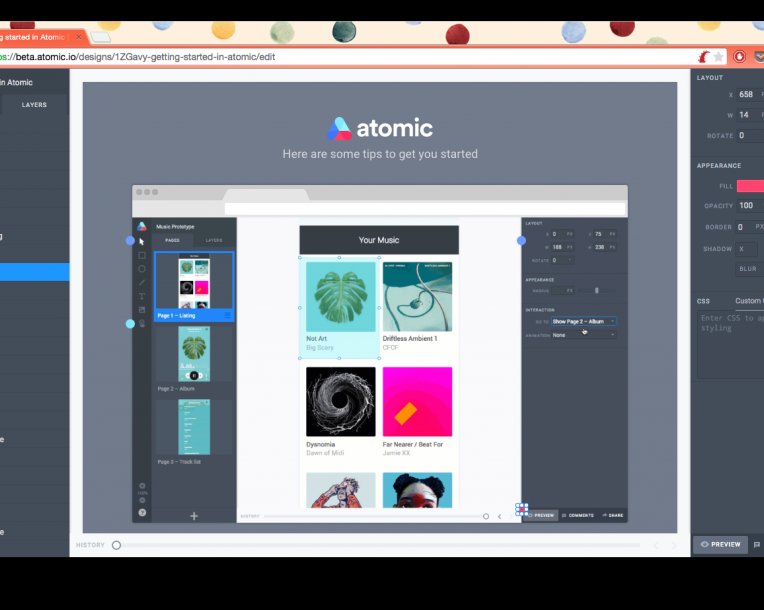The height and width of the screenshot is (610, 764).
Task: Switch to the illustration's LAYERS tab
Action: coord(214,240)
